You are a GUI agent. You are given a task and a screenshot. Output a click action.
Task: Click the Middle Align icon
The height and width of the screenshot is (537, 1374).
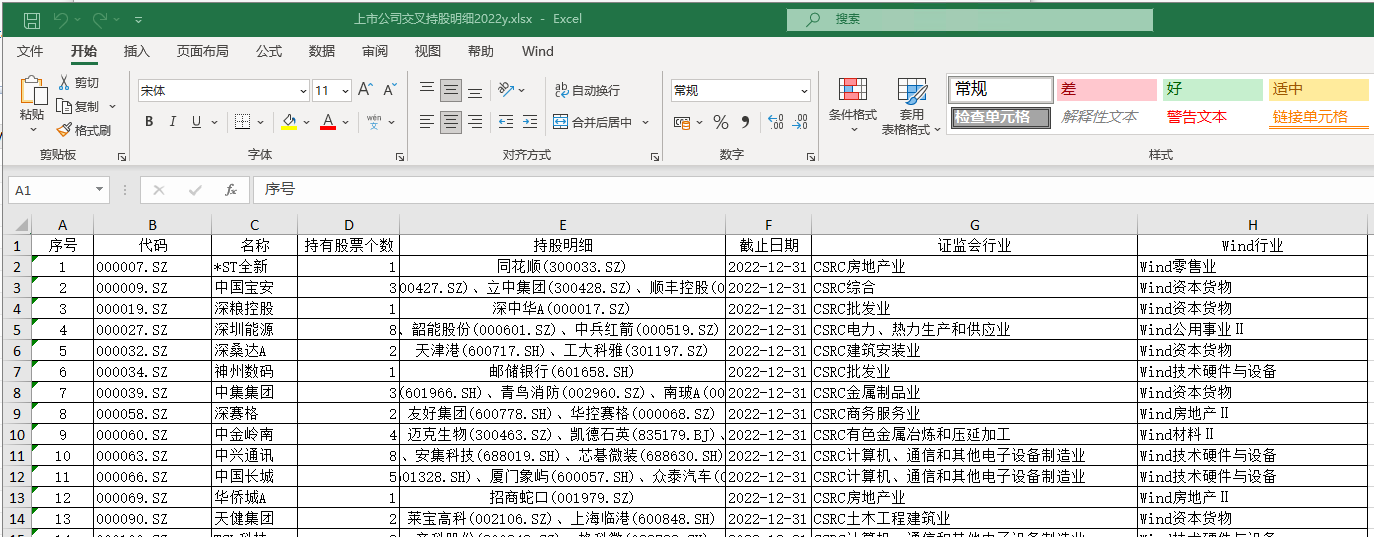coord(451,90)
